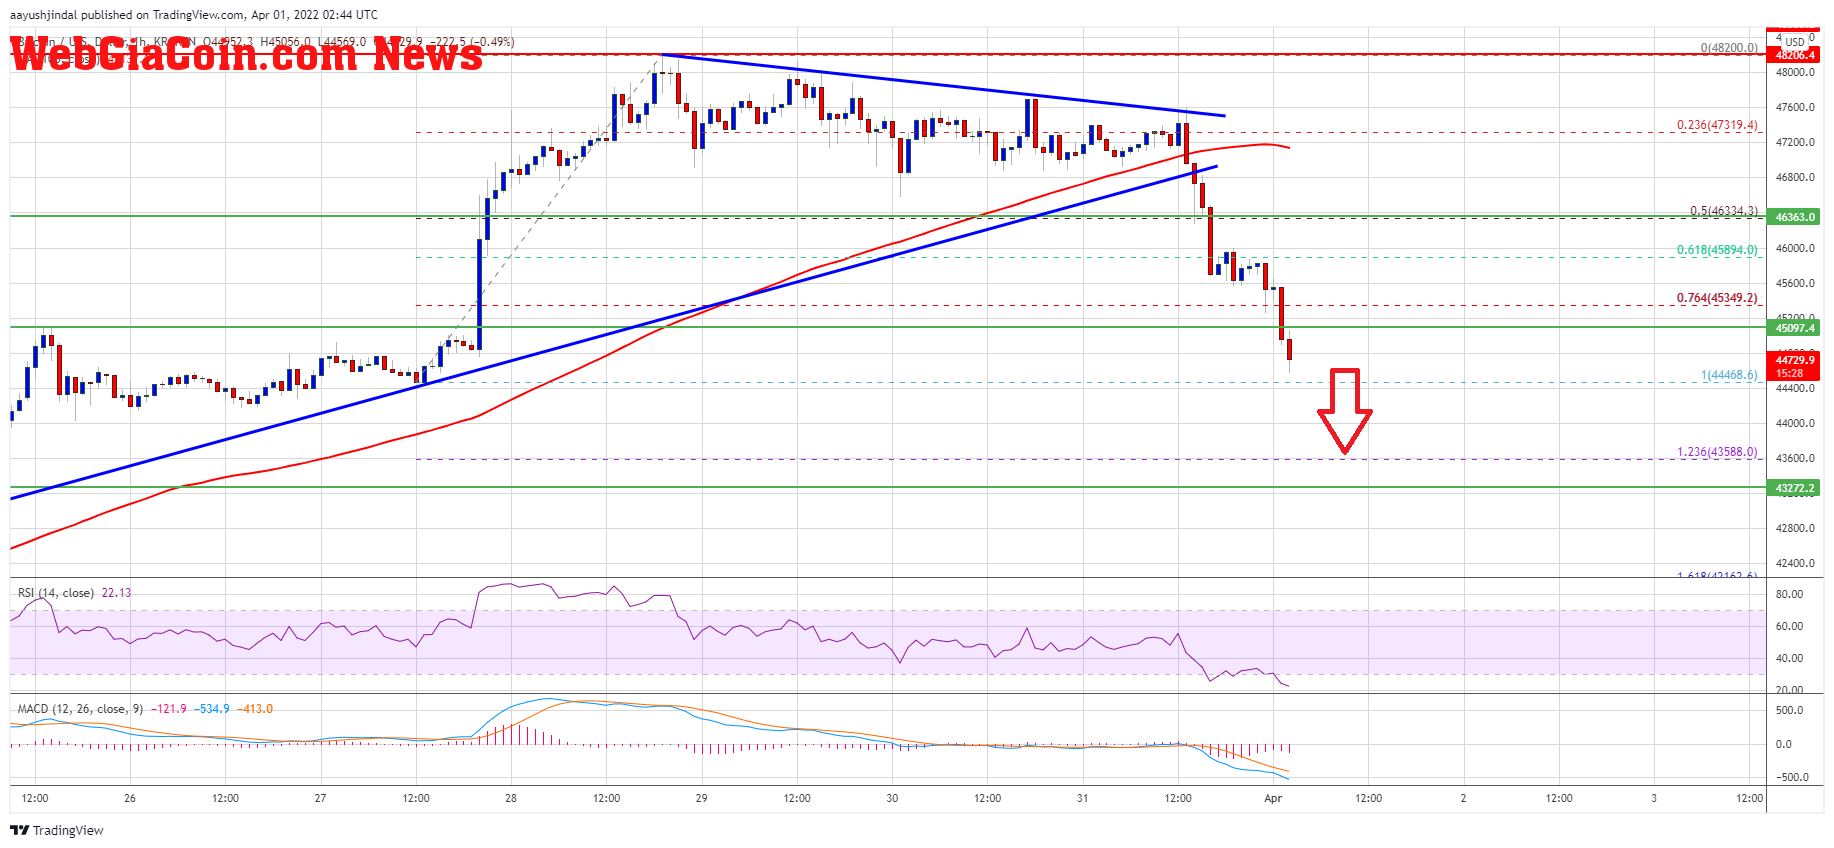Click the RSI (14, close) indicator title
Viewport: 1834px width, 848px height.
click(x=56, y=593)
